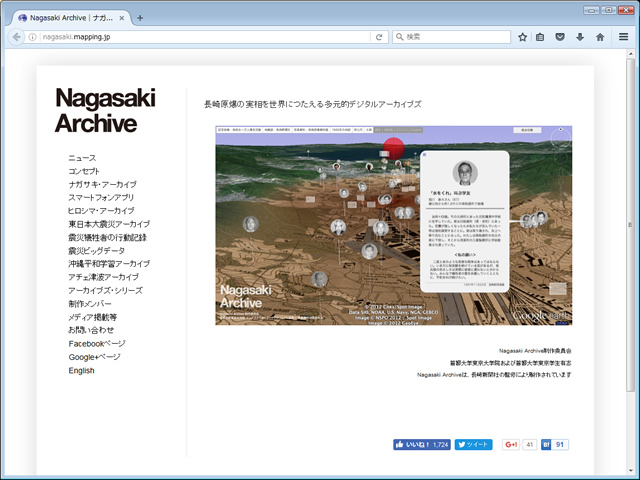The height and width of the screenshot is (480, 640).
Task: Open the Nagasaki Archive site title
Action: pos(105,110)
